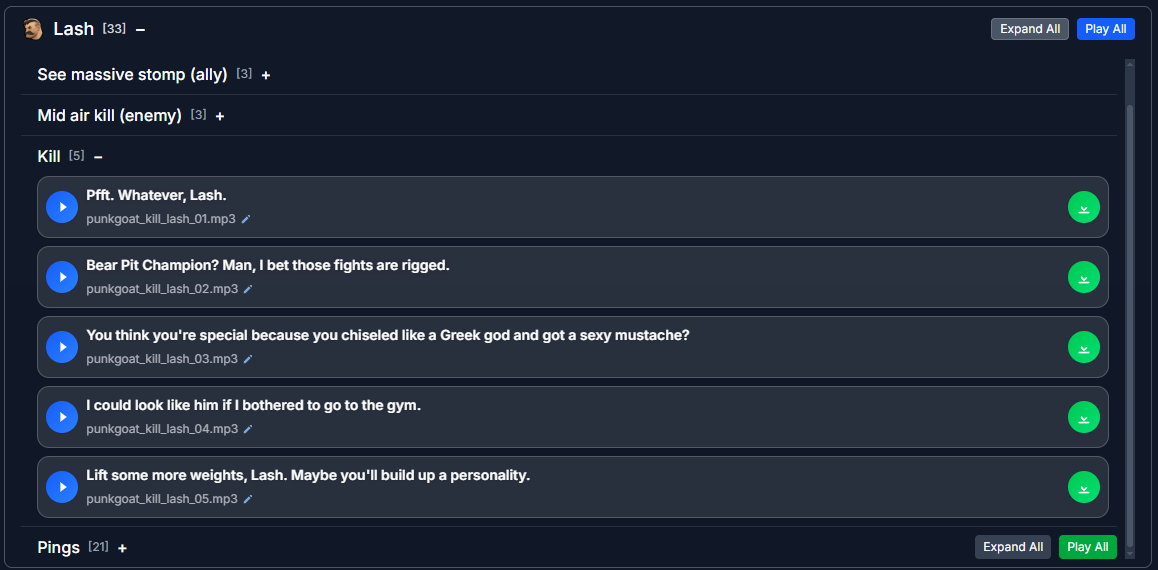The height and width of the screenshot is (570, 1158).
Task: Click pencil icon beside punkgoat_kill_lash_05.mp3
Action: [247, 499]
